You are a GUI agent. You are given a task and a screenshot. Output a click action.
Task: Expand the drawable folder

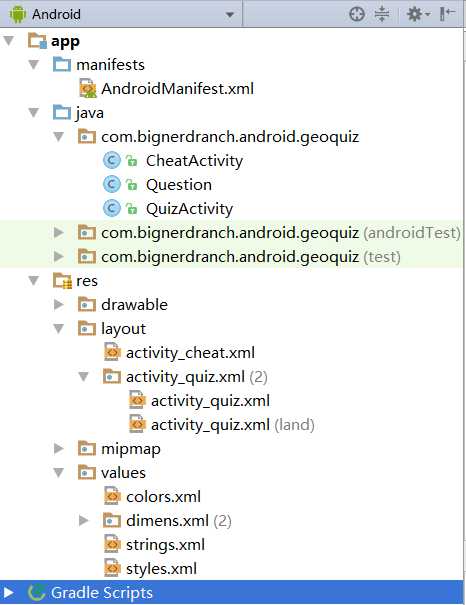click(x=59, y=304)
